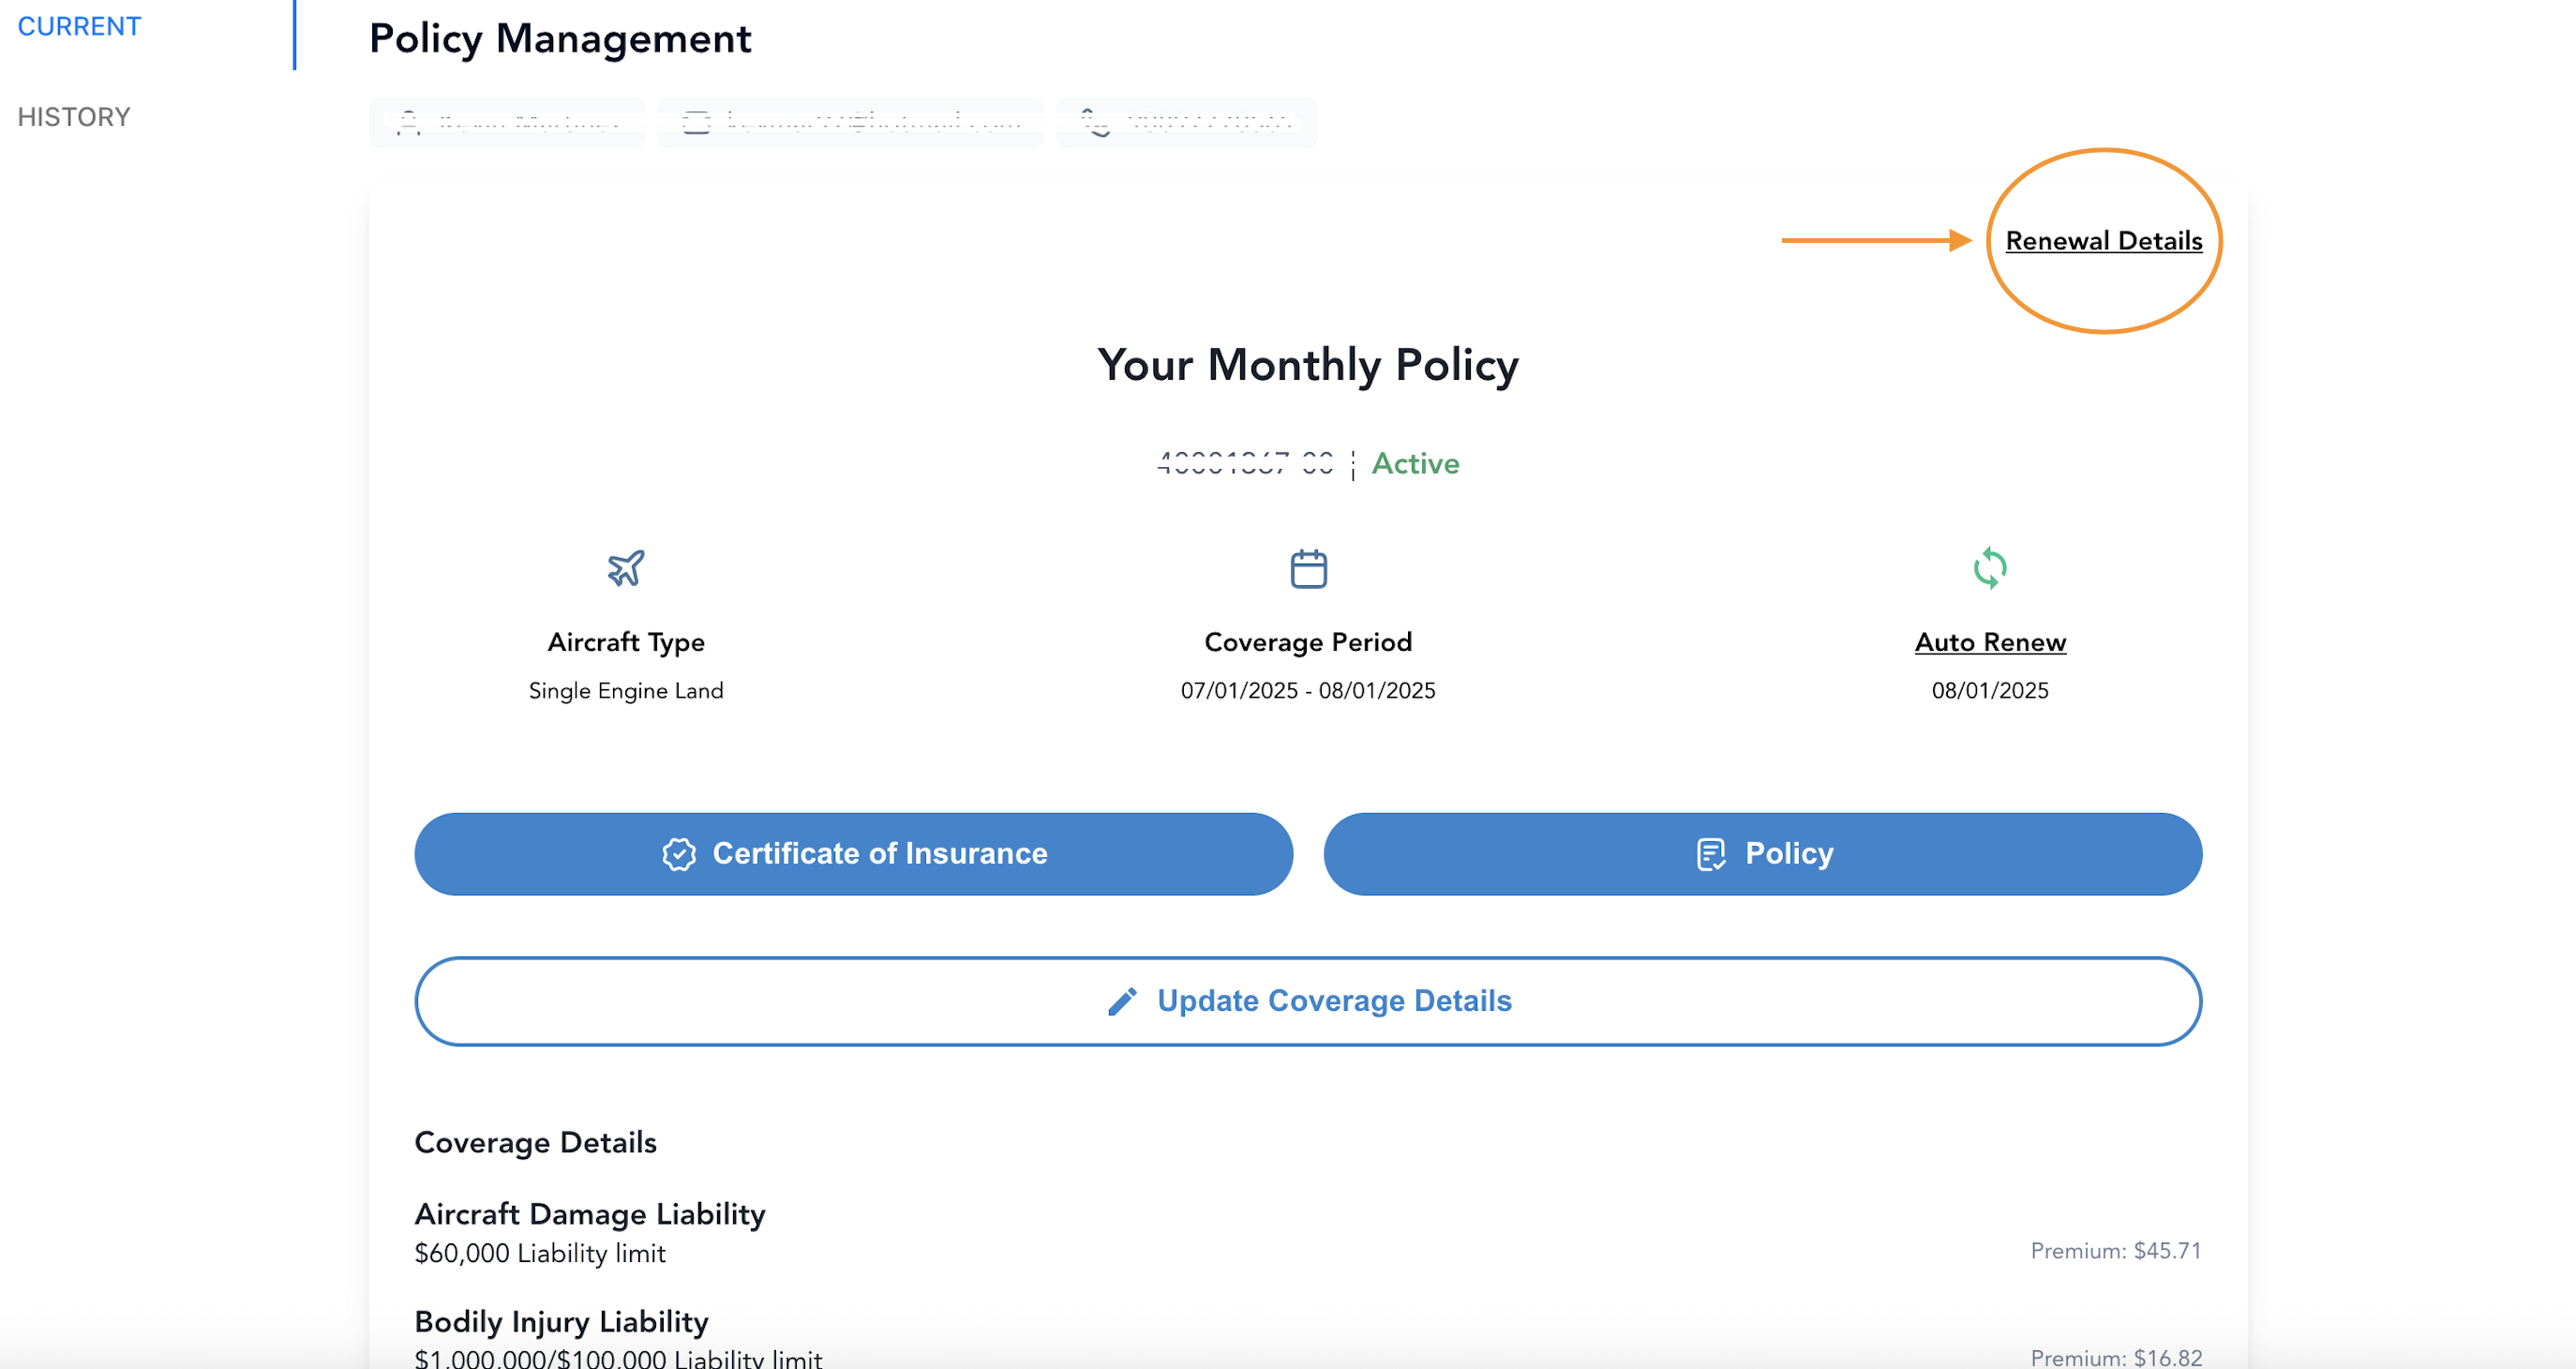Click the blurred policy number
Viewport: 2576px width, 1369px height.
click(1245, 463)
